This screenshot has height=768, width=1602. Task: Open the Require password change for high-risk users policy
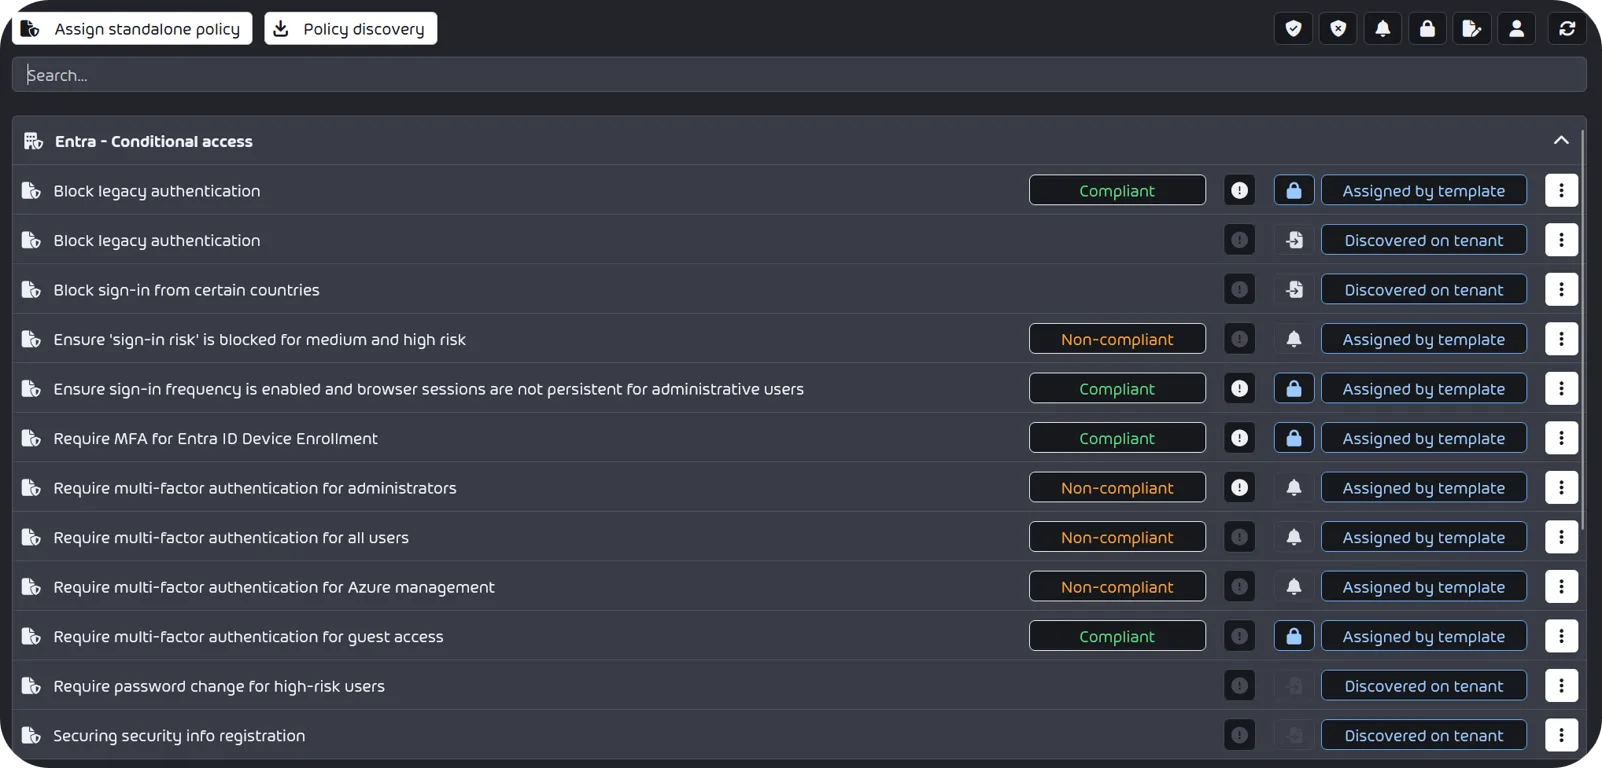tap(219, 686)
